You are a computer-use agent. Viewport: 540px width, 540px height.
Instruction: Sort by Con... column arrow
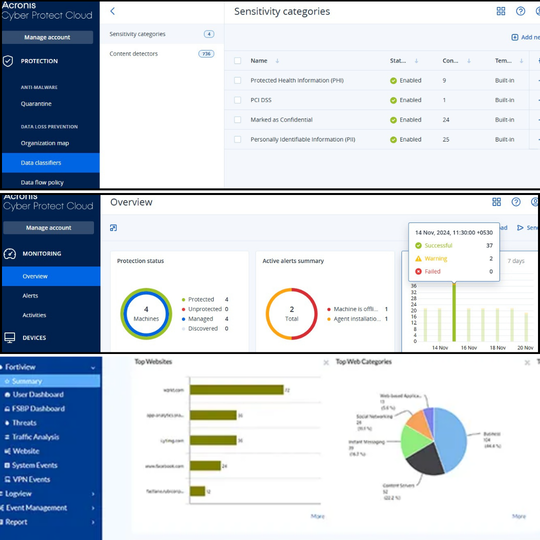pyautogui.click(x=469, y=61)
